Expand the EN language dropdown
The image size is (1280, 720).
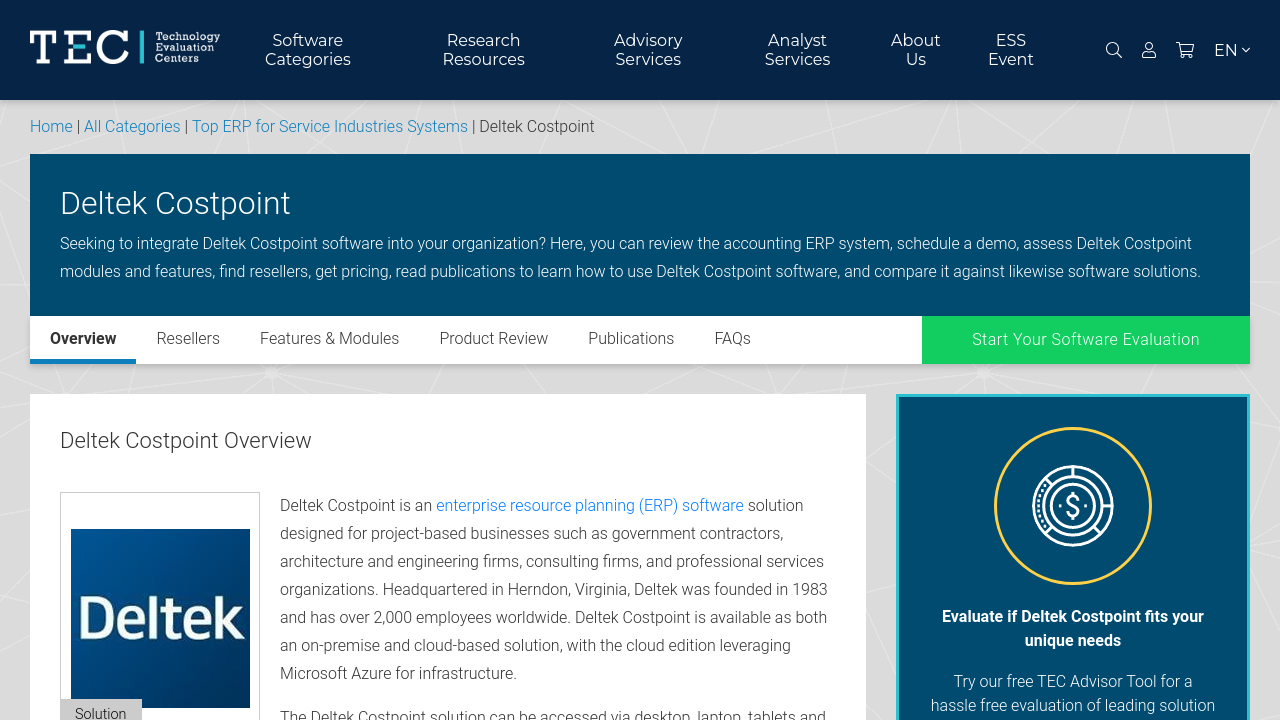(1231, 50)
